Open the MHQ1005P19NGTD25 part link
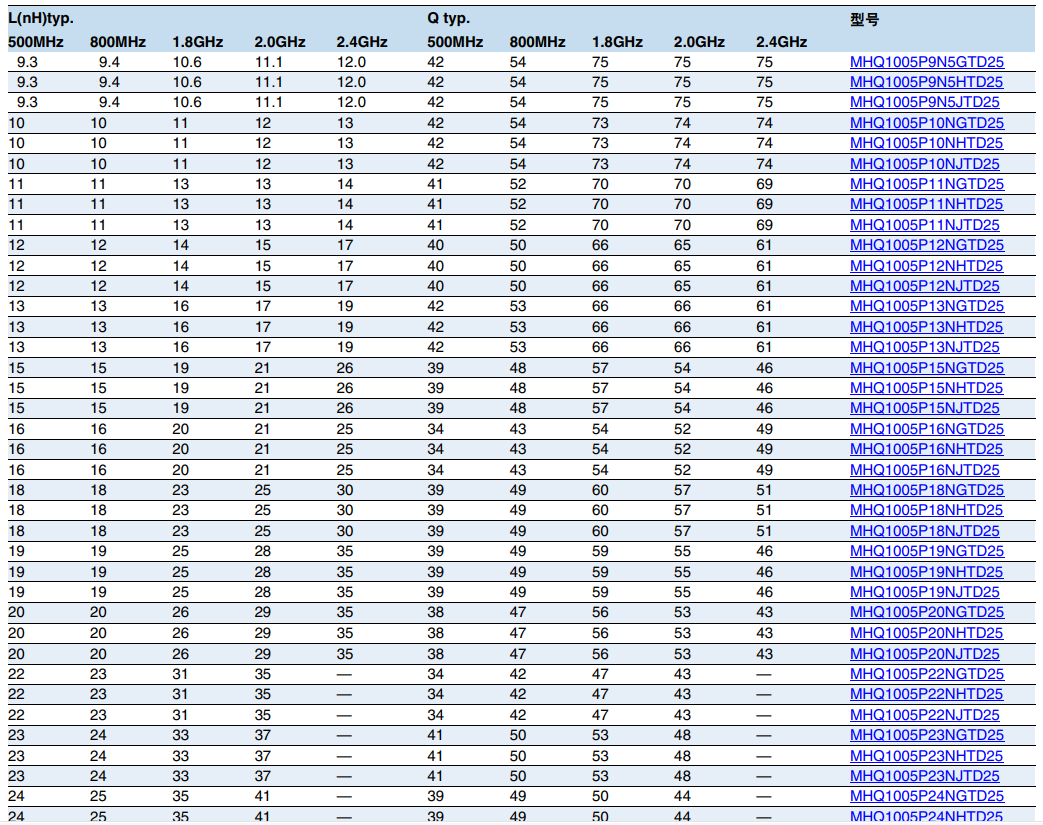Screen dimensions: 1043x825 927,551
